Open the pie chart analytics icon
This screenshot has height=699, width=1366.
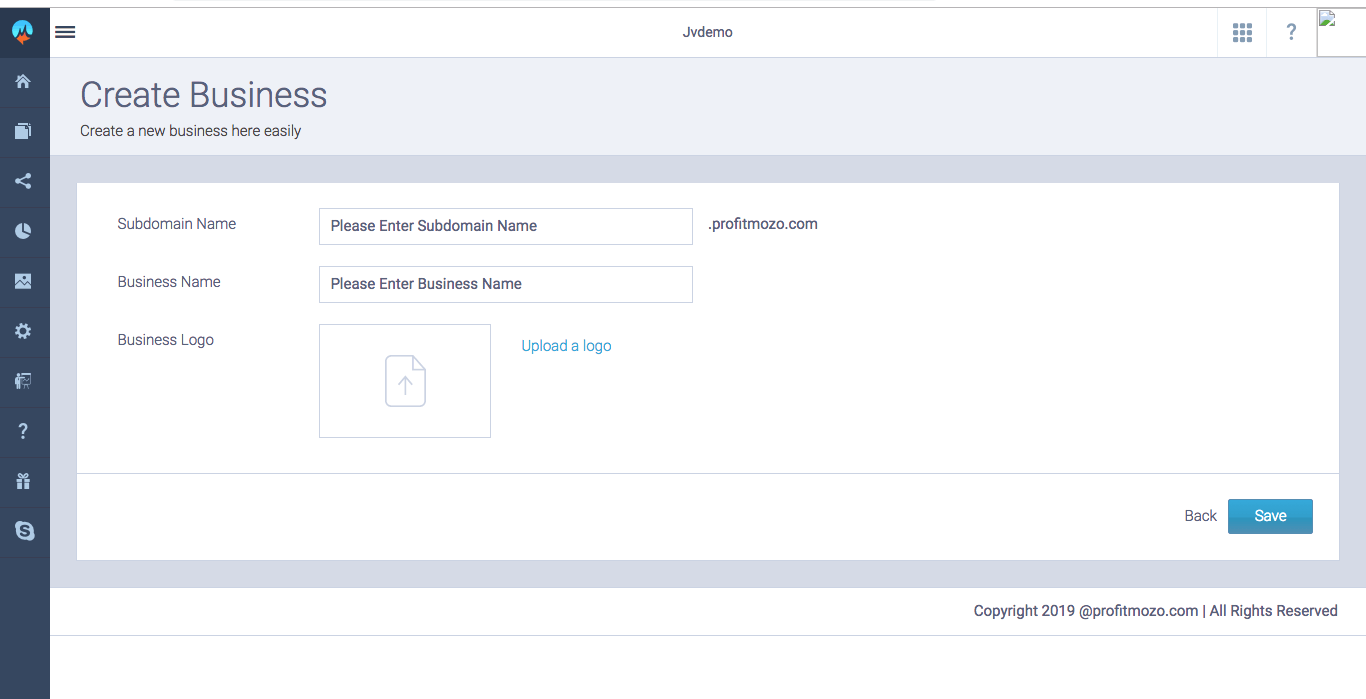pos(23,231)
